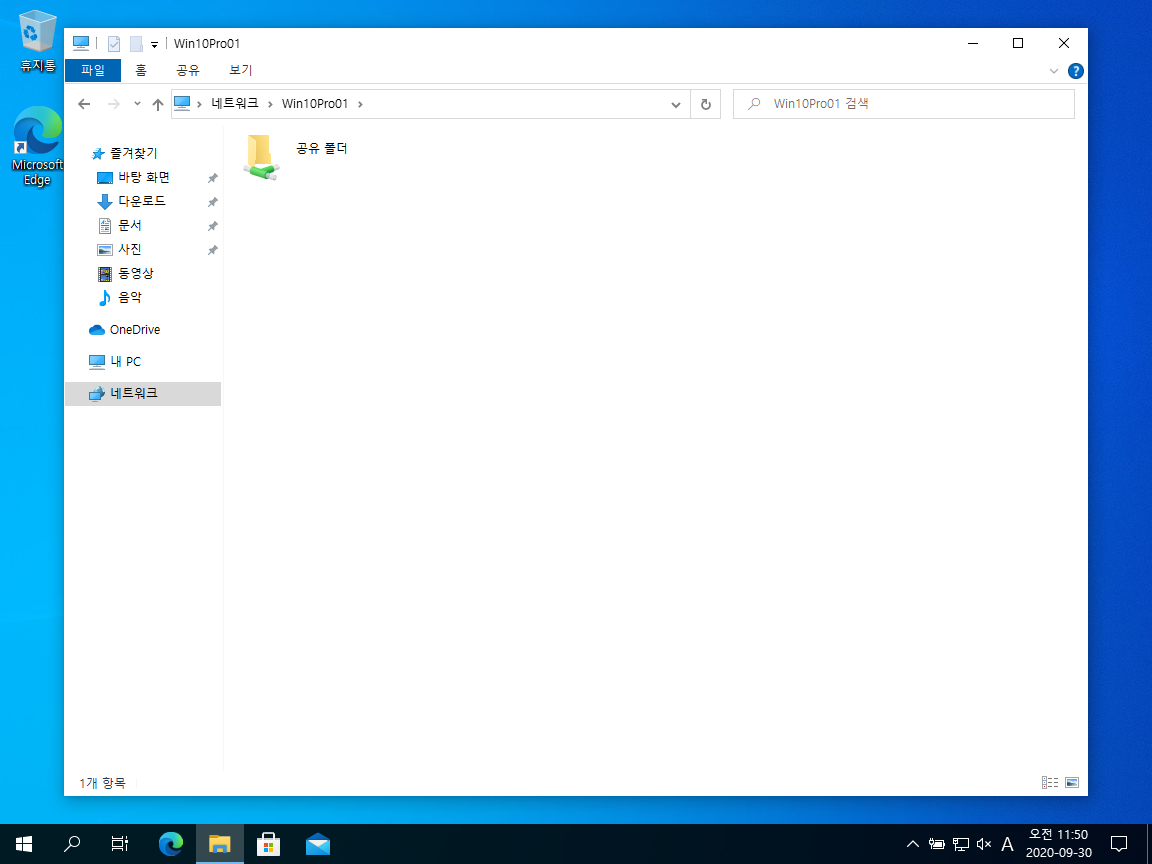The height and width of the screenshot is (864, 1152).
Task: Click the Win10Pro01 breadcrumb in address bar
Action: coord(314,104)
